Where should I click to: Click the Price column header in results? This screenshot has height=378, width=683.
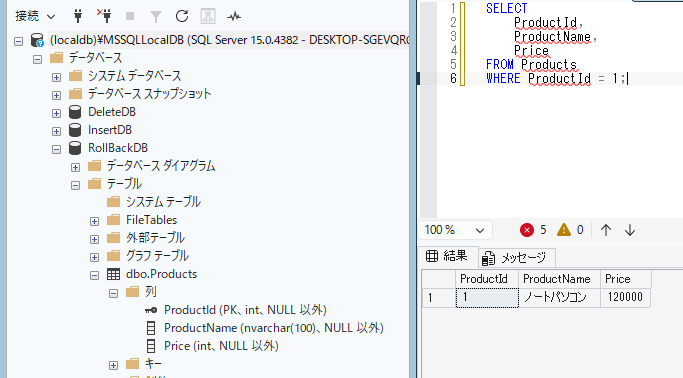[x=626, y=279]
